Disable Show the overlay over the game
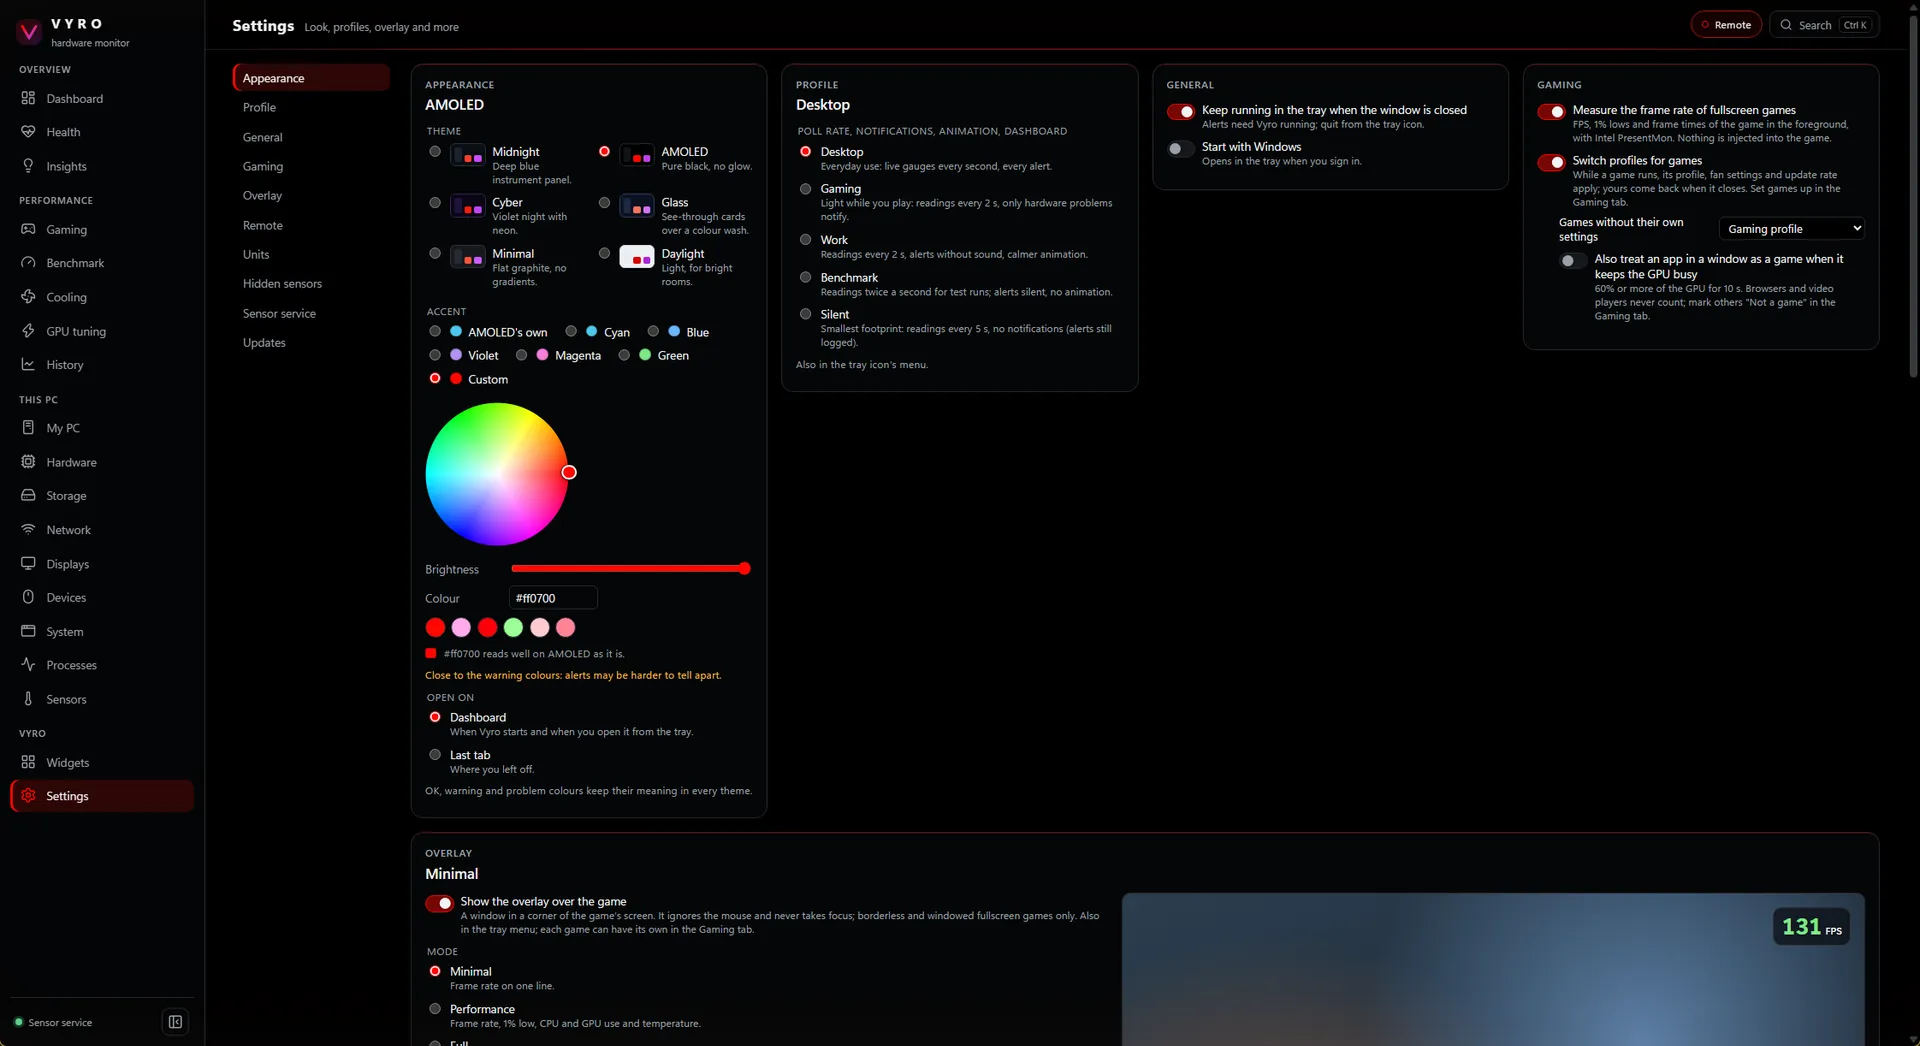This screenshot has width=1920, height=1046. 439,903
